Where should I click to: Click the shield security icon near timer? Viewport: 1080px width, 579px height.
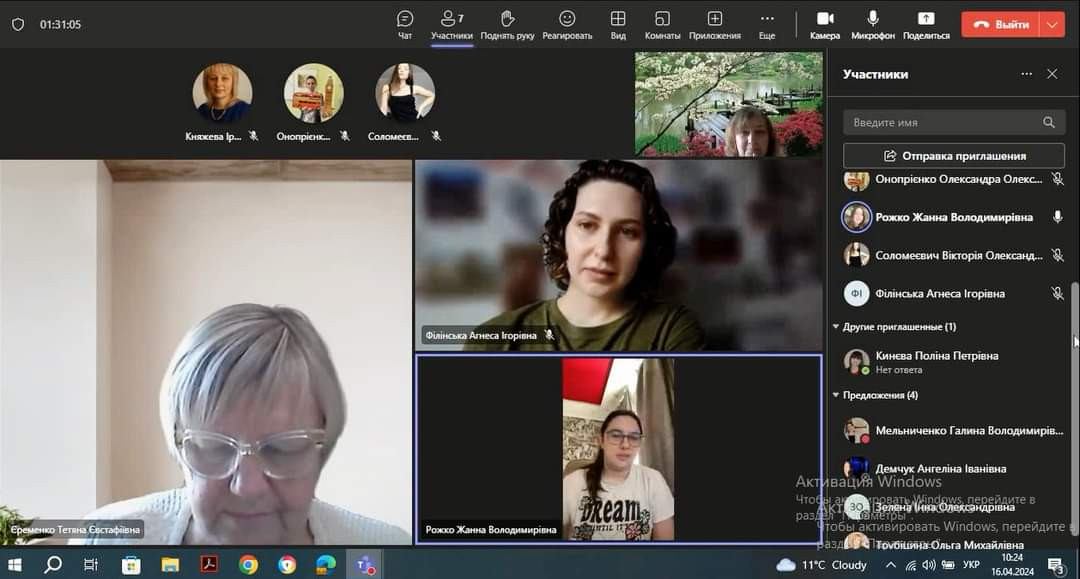click(18, 24)
